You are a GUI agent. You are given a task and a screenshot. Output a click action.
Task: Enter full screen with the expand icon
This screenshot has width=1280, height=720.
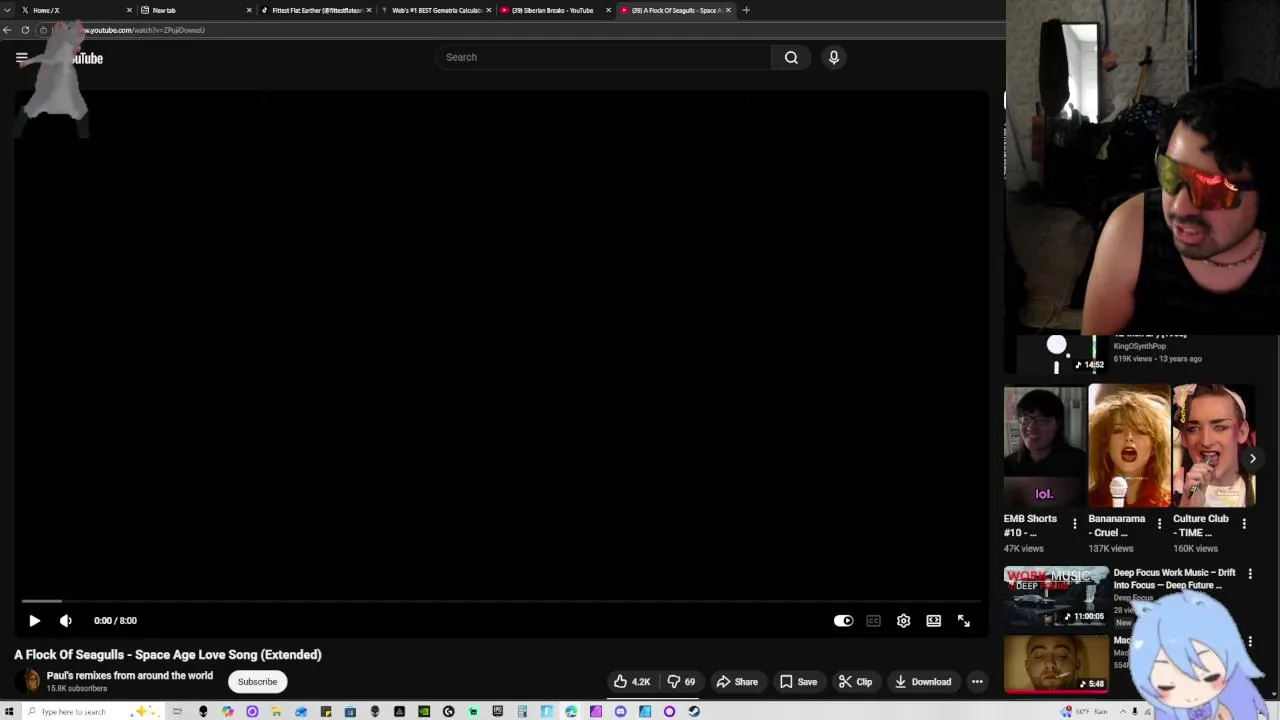(963, 621)
